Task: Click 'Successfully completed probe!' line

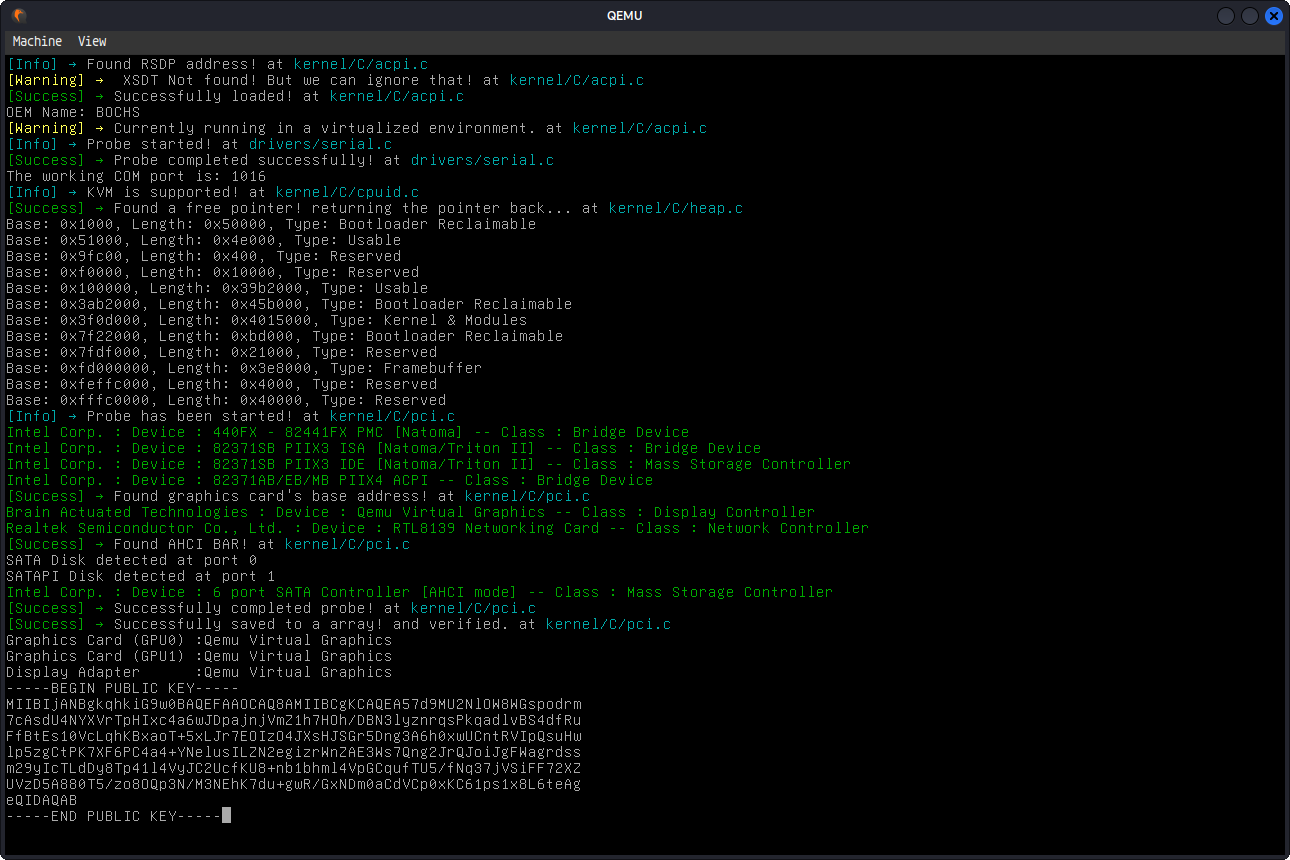Action: point(271,608)
